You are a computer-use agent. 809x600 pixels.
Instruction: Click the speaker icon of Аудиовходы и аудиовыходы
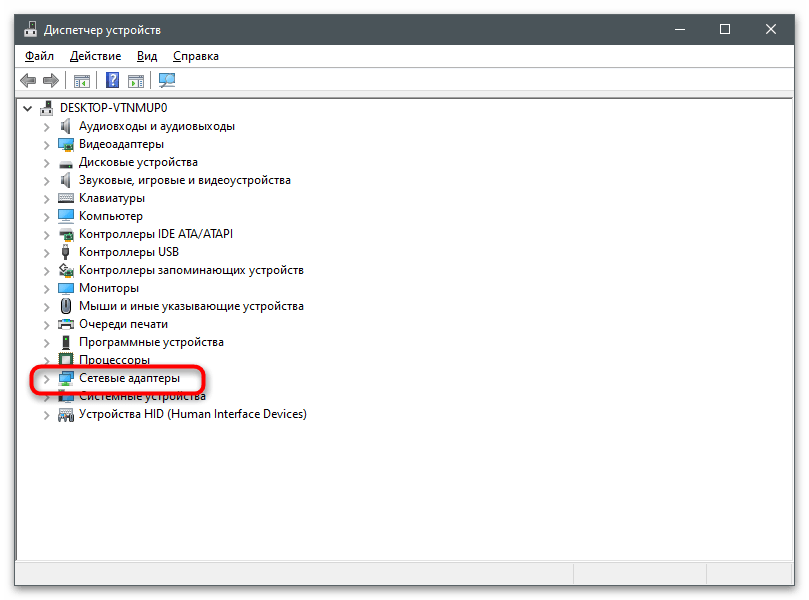tap(66, 126)
